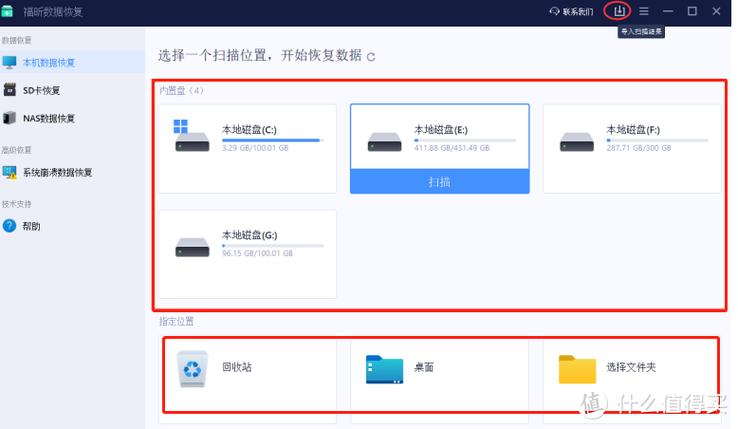
Task: Open the hamburger menu icon
Action: [x=643, y=11]
